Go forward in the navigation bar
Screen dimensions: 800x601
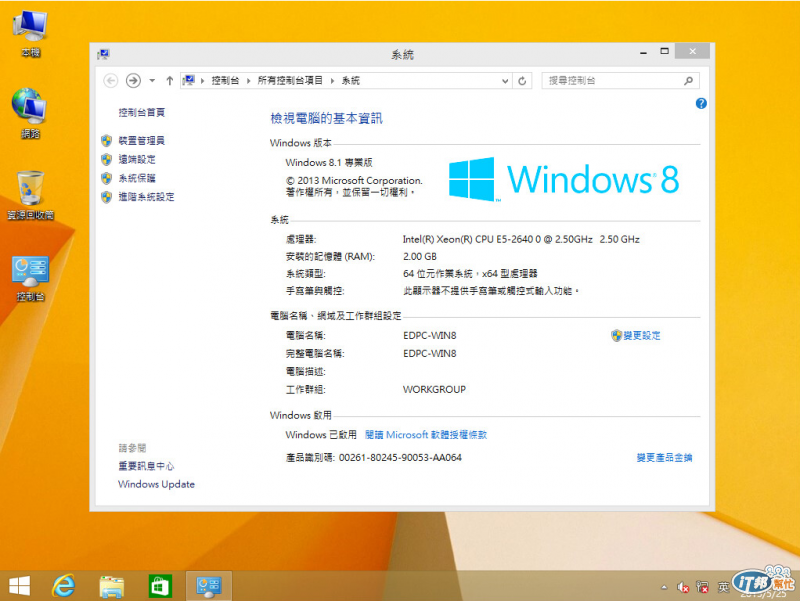click(x=133, y=81)
